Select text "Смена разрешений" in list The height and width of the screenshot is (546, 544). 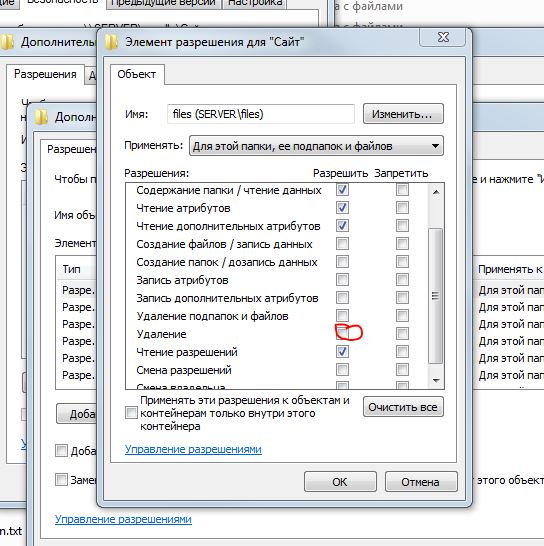click(184, 370)
